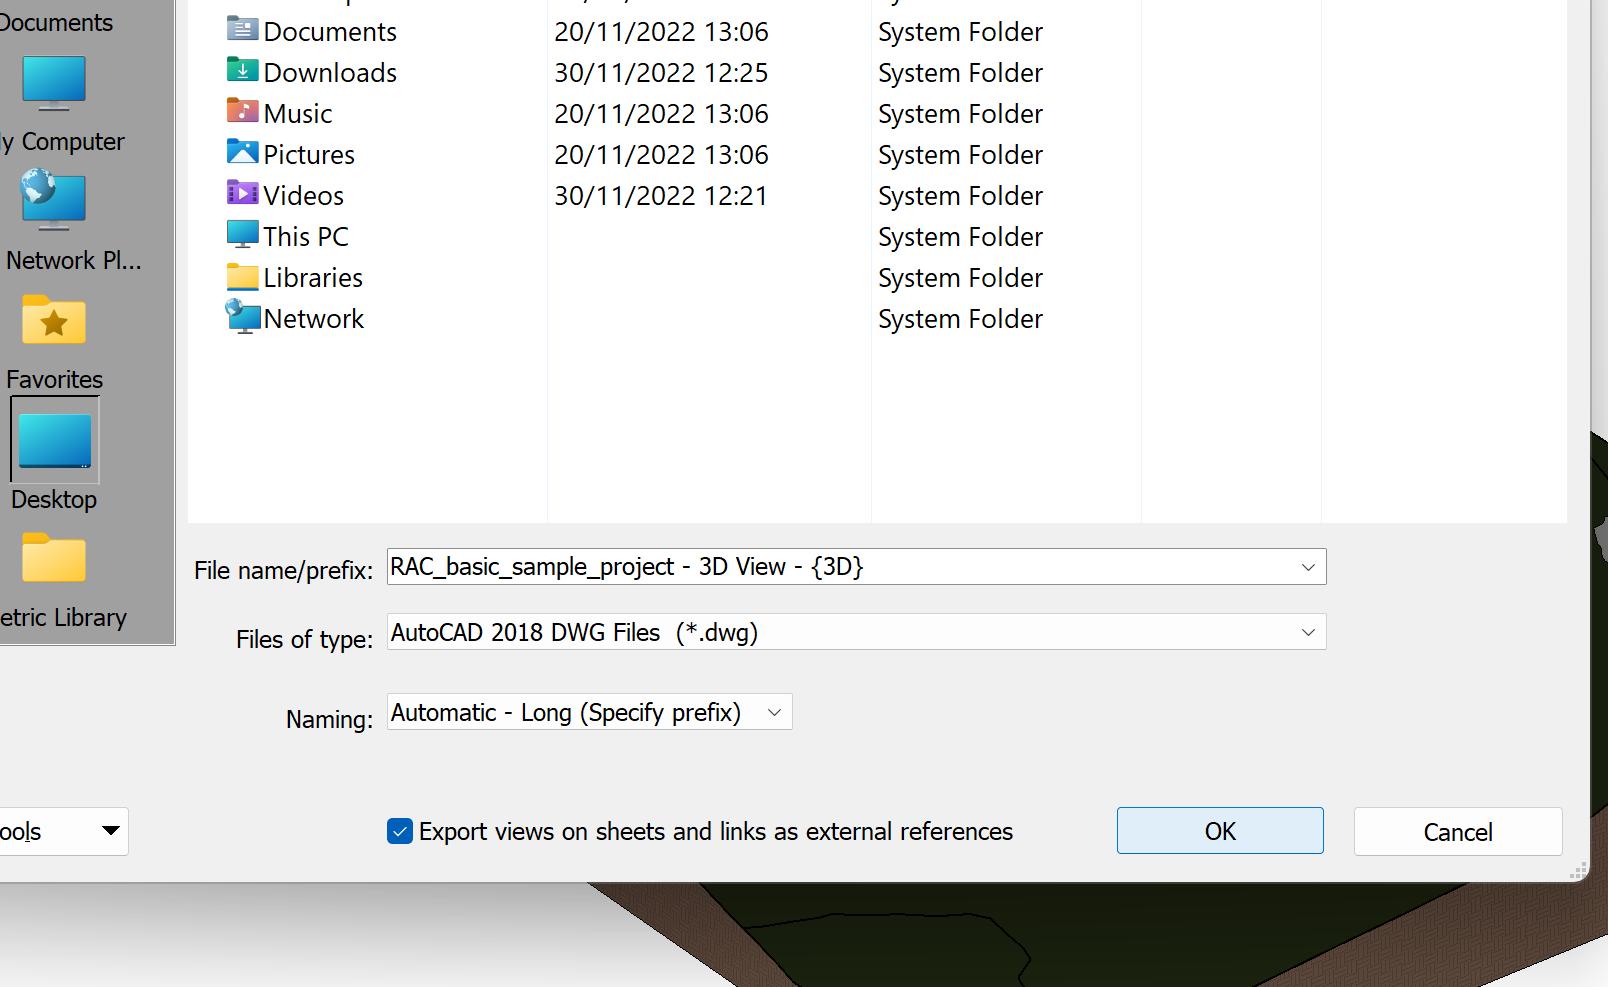Open the Documents folder icon in file list
Image resolution: width=1608 pixels, height=987 pixels.
coord(242,29)
